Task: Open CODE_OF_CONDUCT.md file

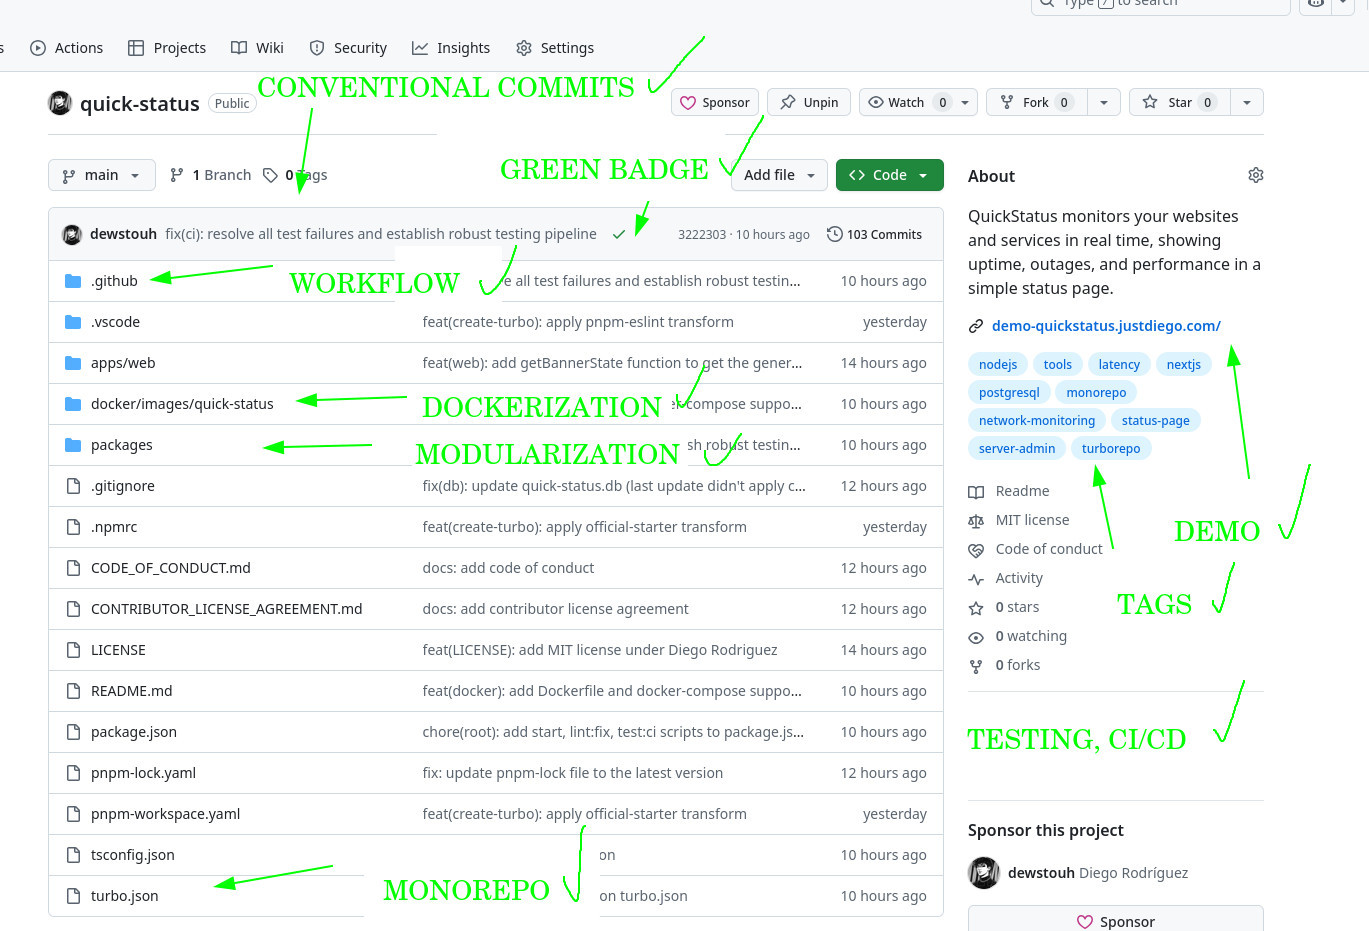Action: tap(171, 568)
